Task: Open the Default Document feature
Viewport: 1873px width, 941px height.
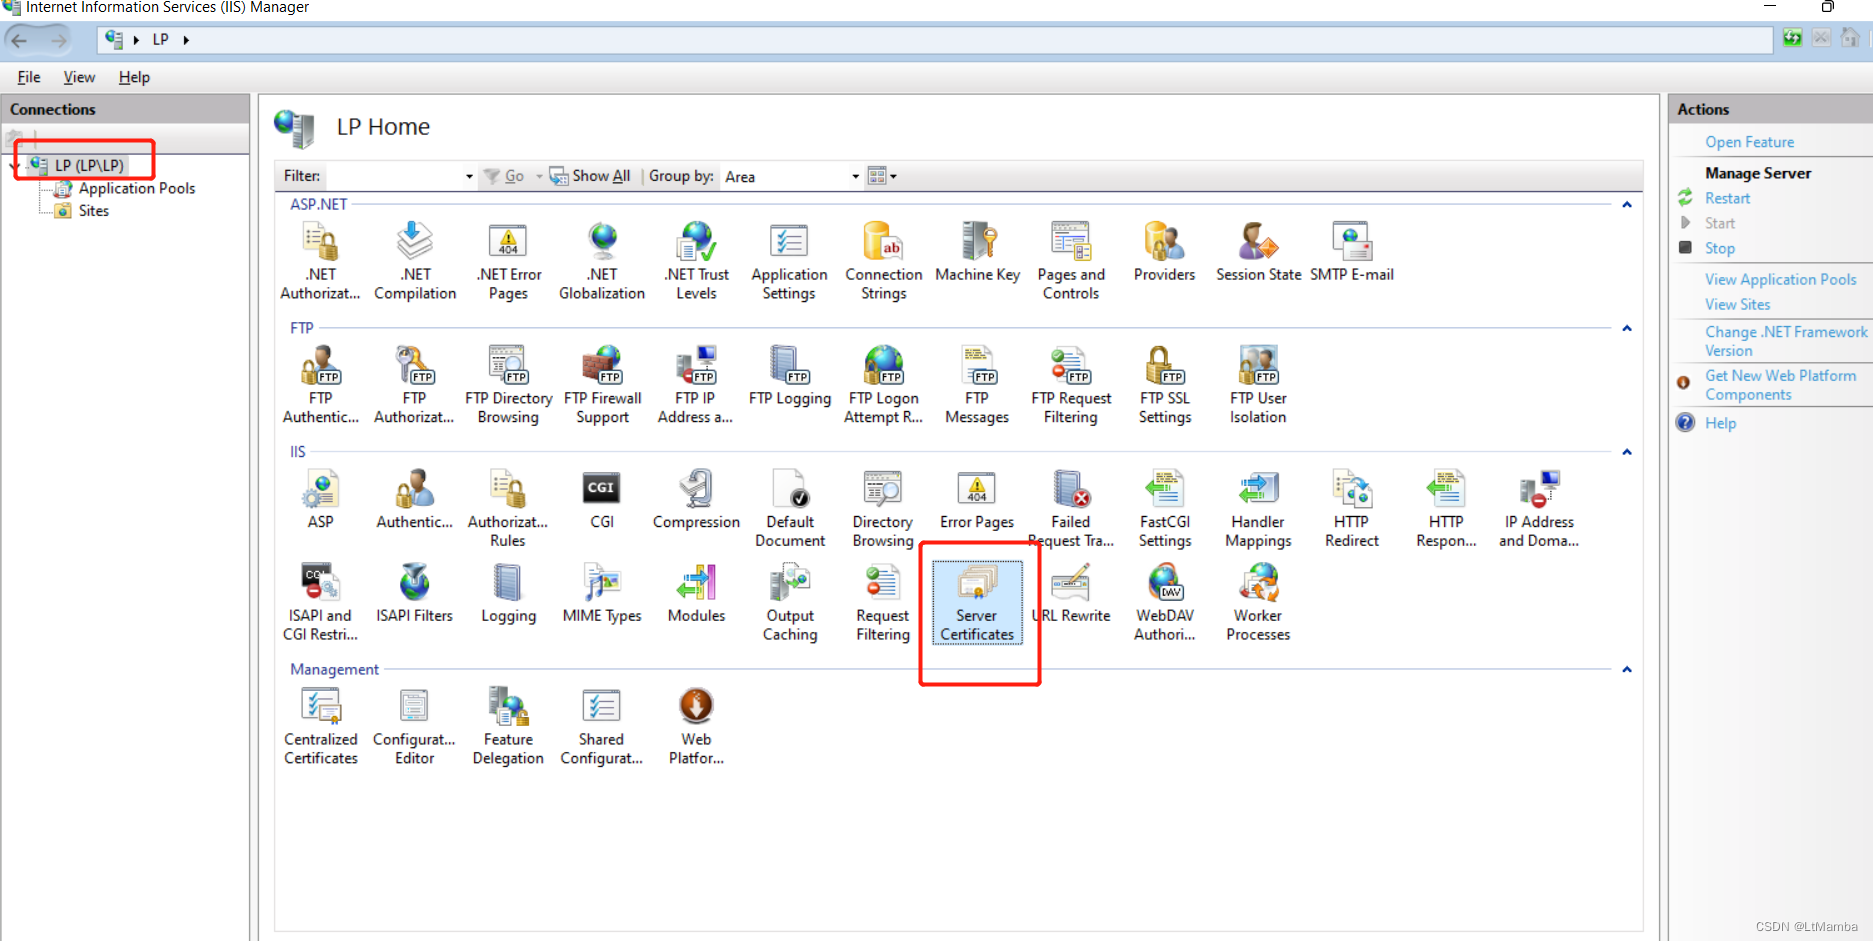Action: point(790,509)
